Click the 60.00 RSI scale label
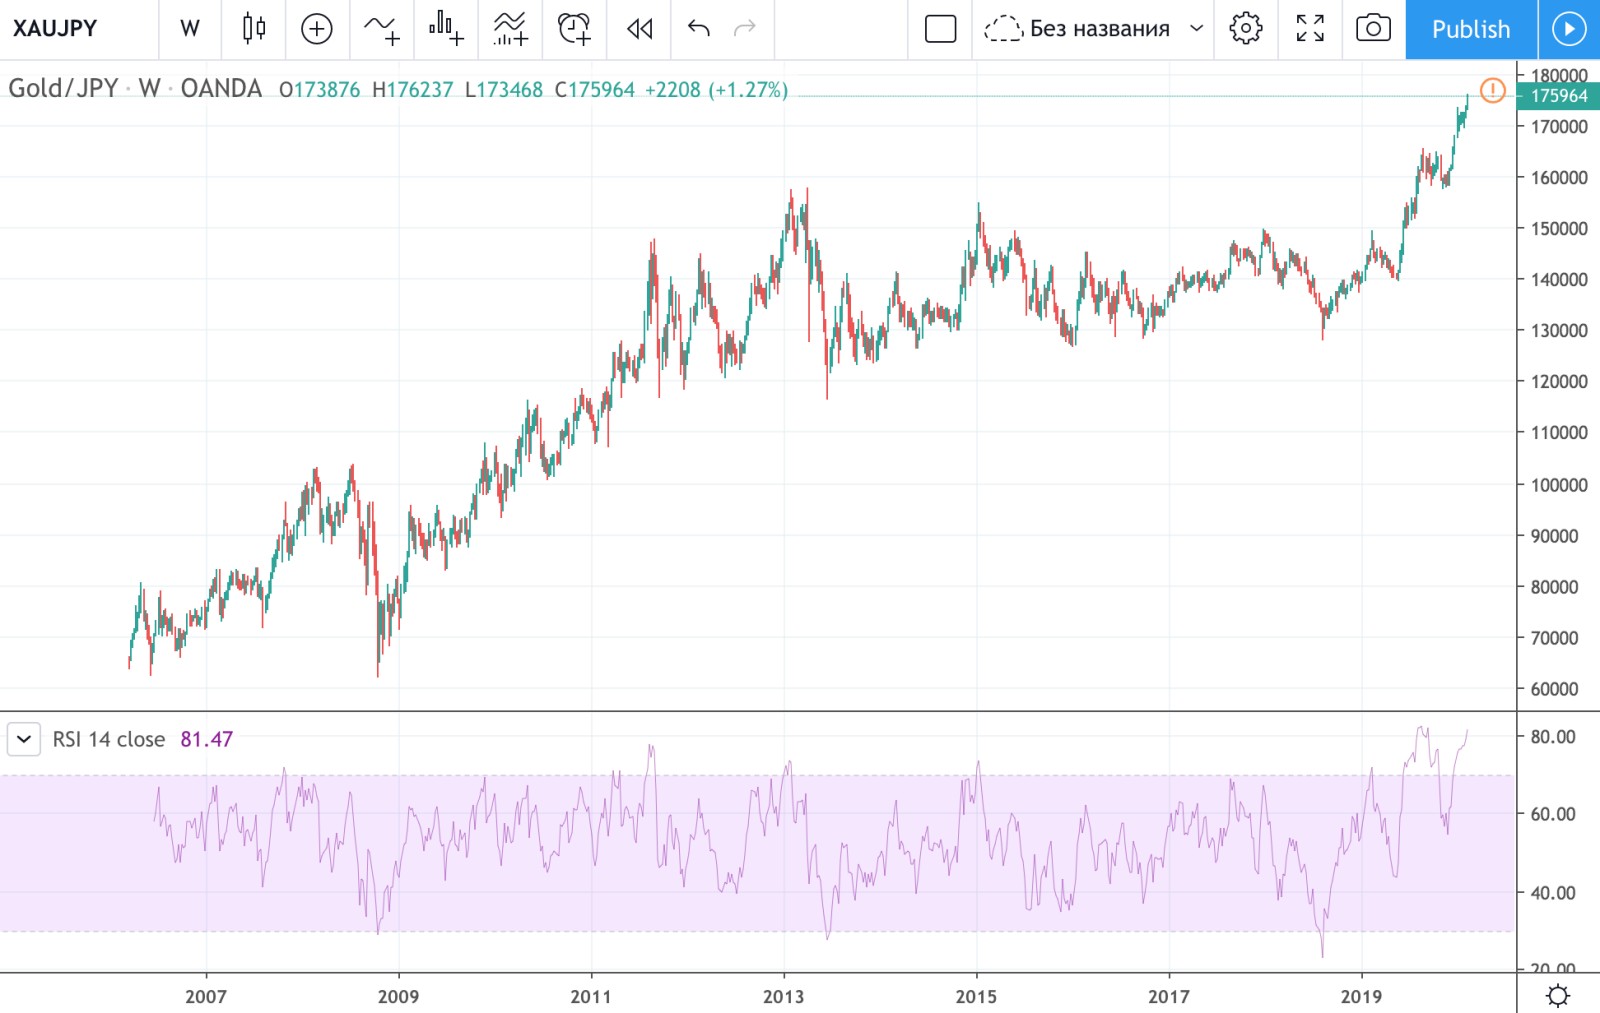The width and height of the screenshot is (1600, 1013). (1553, 814)
